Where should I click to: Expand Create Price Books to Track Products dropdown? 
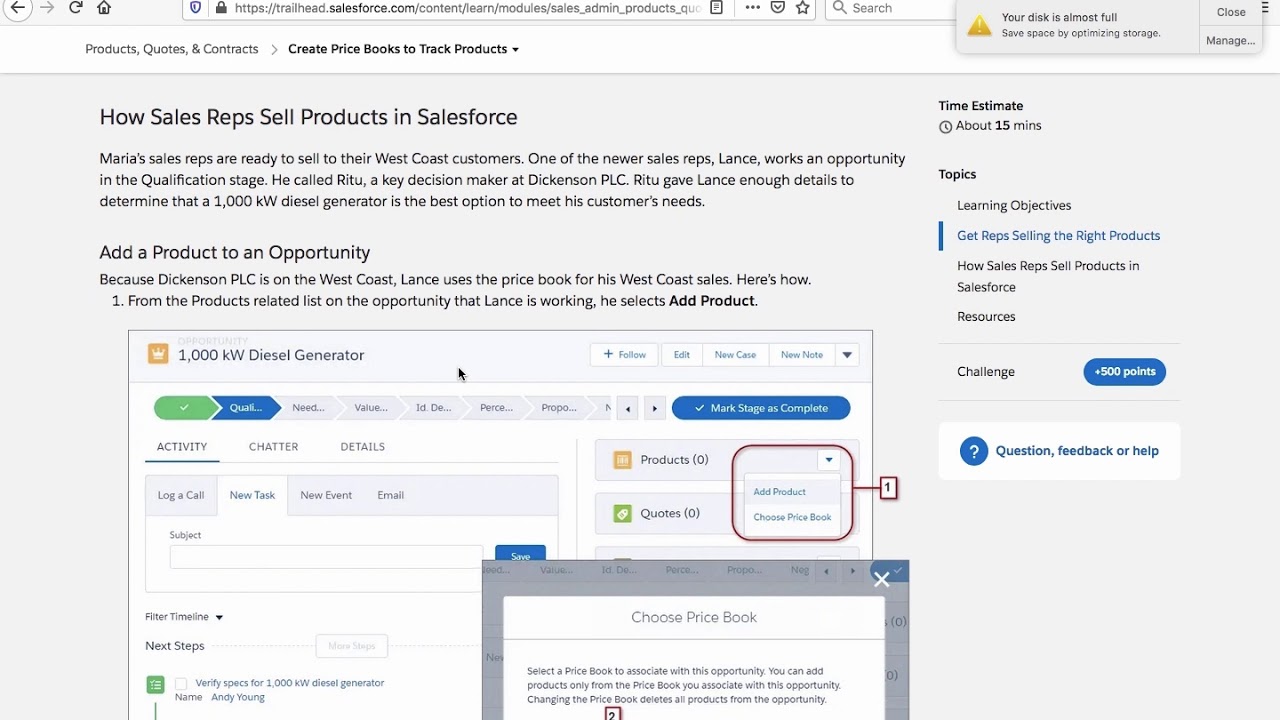(403, 49)
